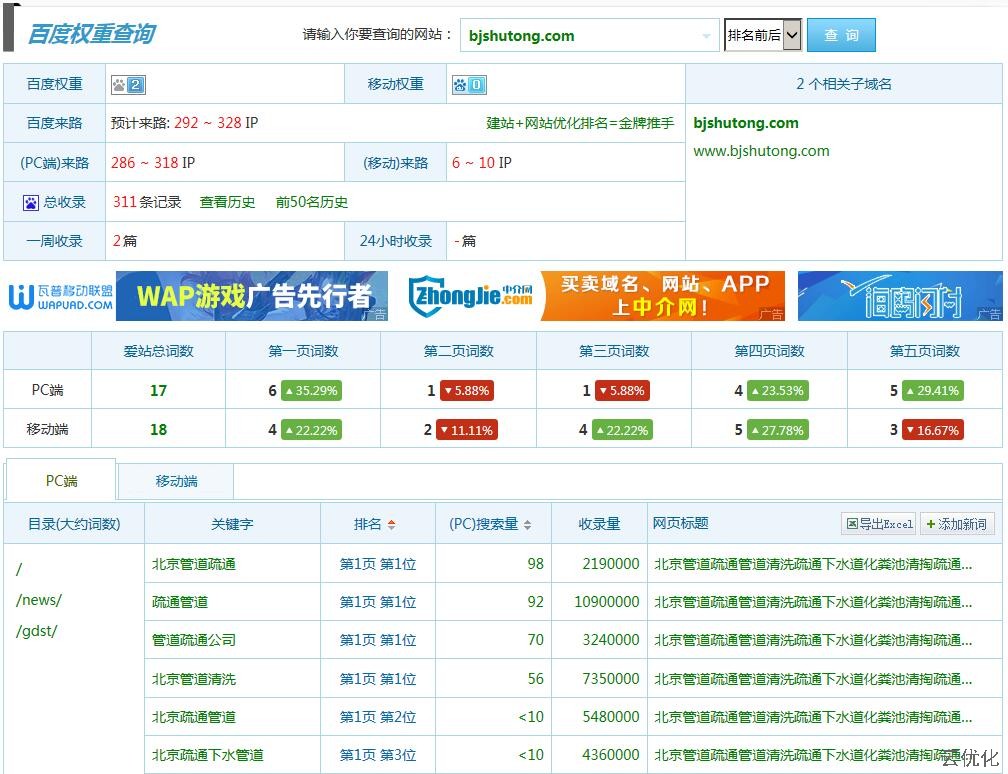Click the Baidu weight paw badge
This screenshot has width=1008, height=774.
(x=128, y=85)
